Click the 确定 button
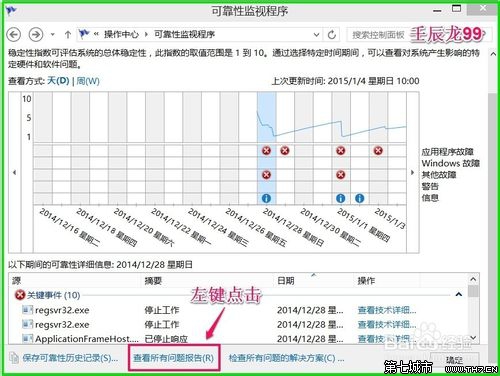The height and width of the screenshot is (376, 500). tap(454, 360)
